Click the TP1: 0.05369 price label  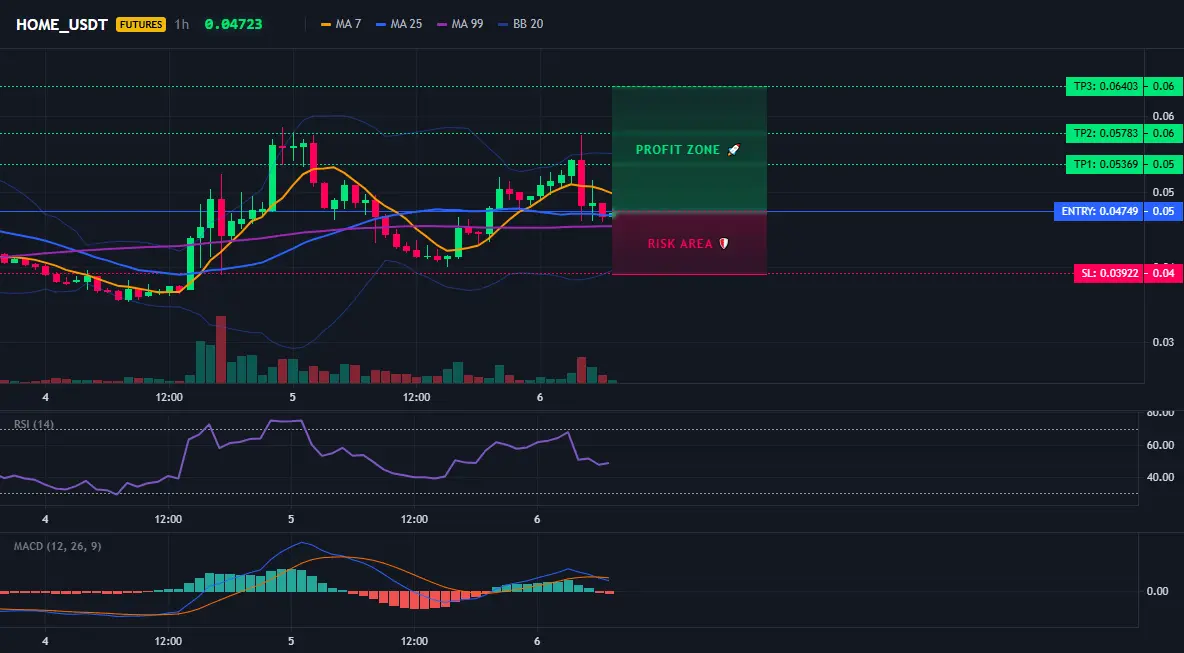click(x=1103, y=165)
